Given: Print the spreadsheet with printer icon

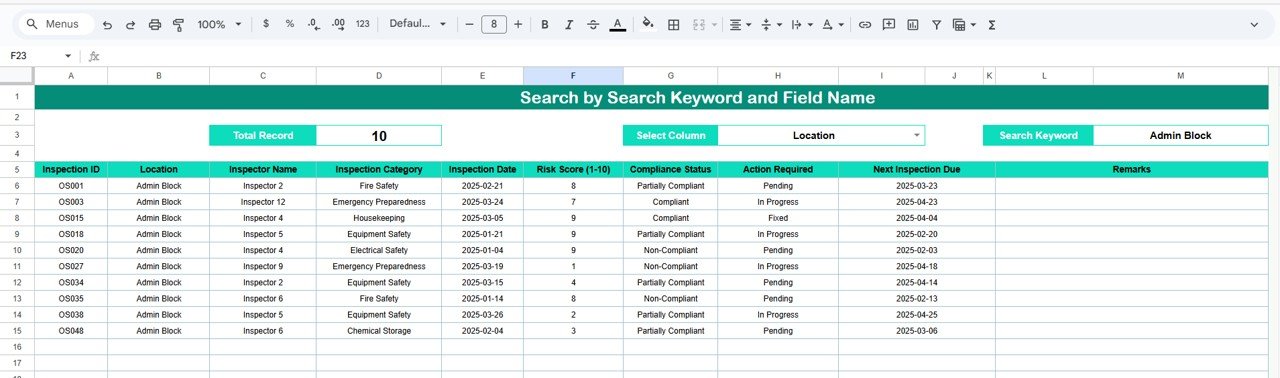Looking at the screenshot, I should (154, 24).
